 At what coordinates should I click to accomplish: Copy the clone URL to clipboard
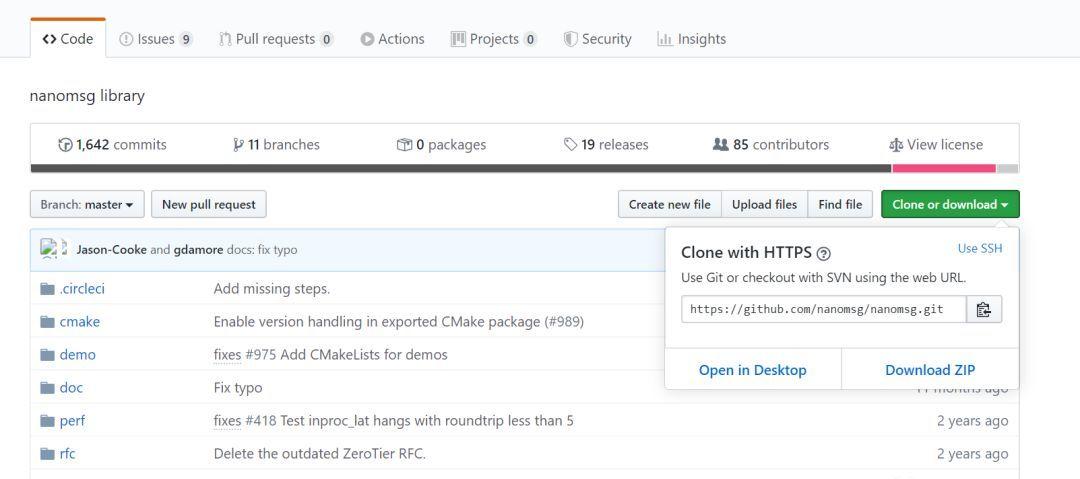984,309
